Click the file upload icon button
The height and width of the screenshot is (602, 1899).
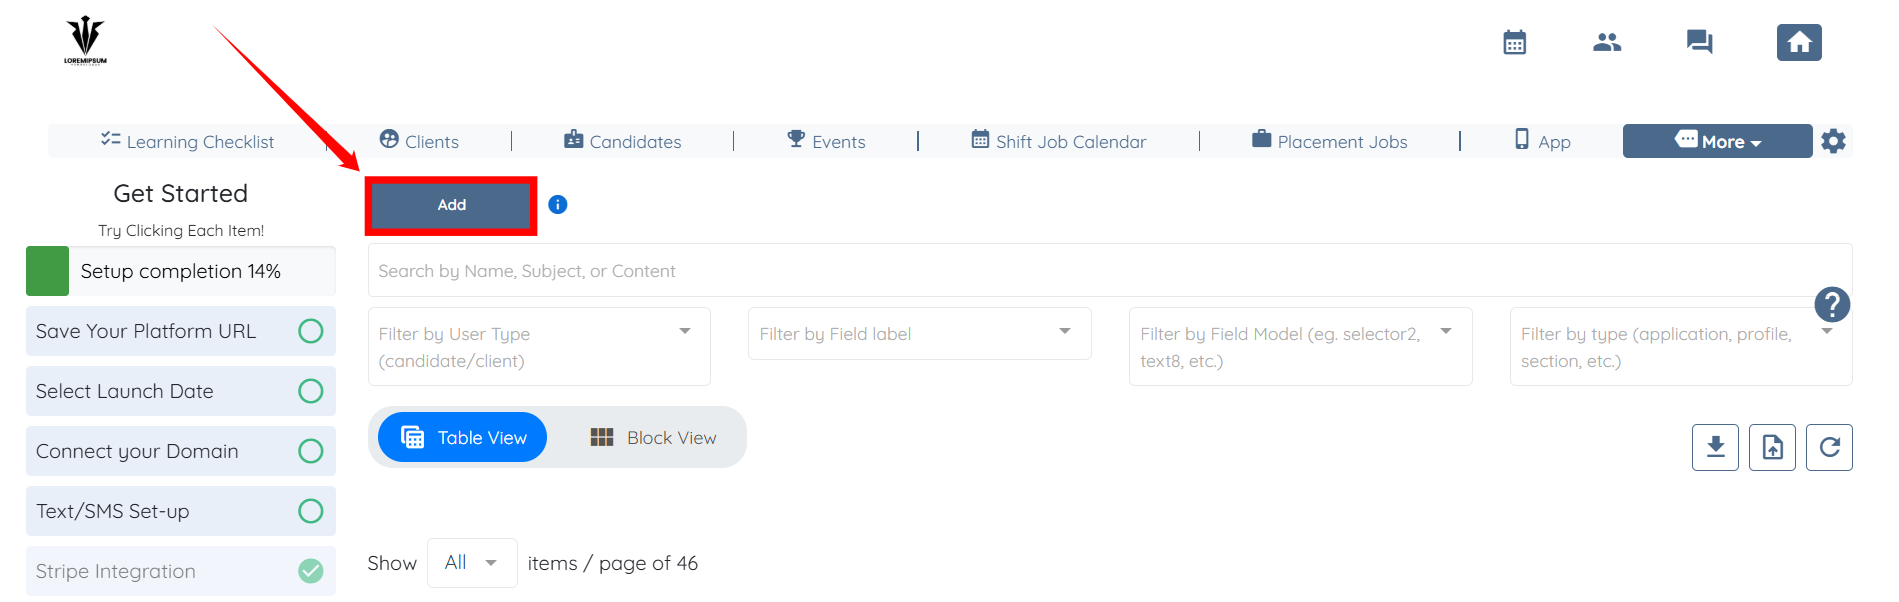pyautogui.click(x=1772, y=447)
